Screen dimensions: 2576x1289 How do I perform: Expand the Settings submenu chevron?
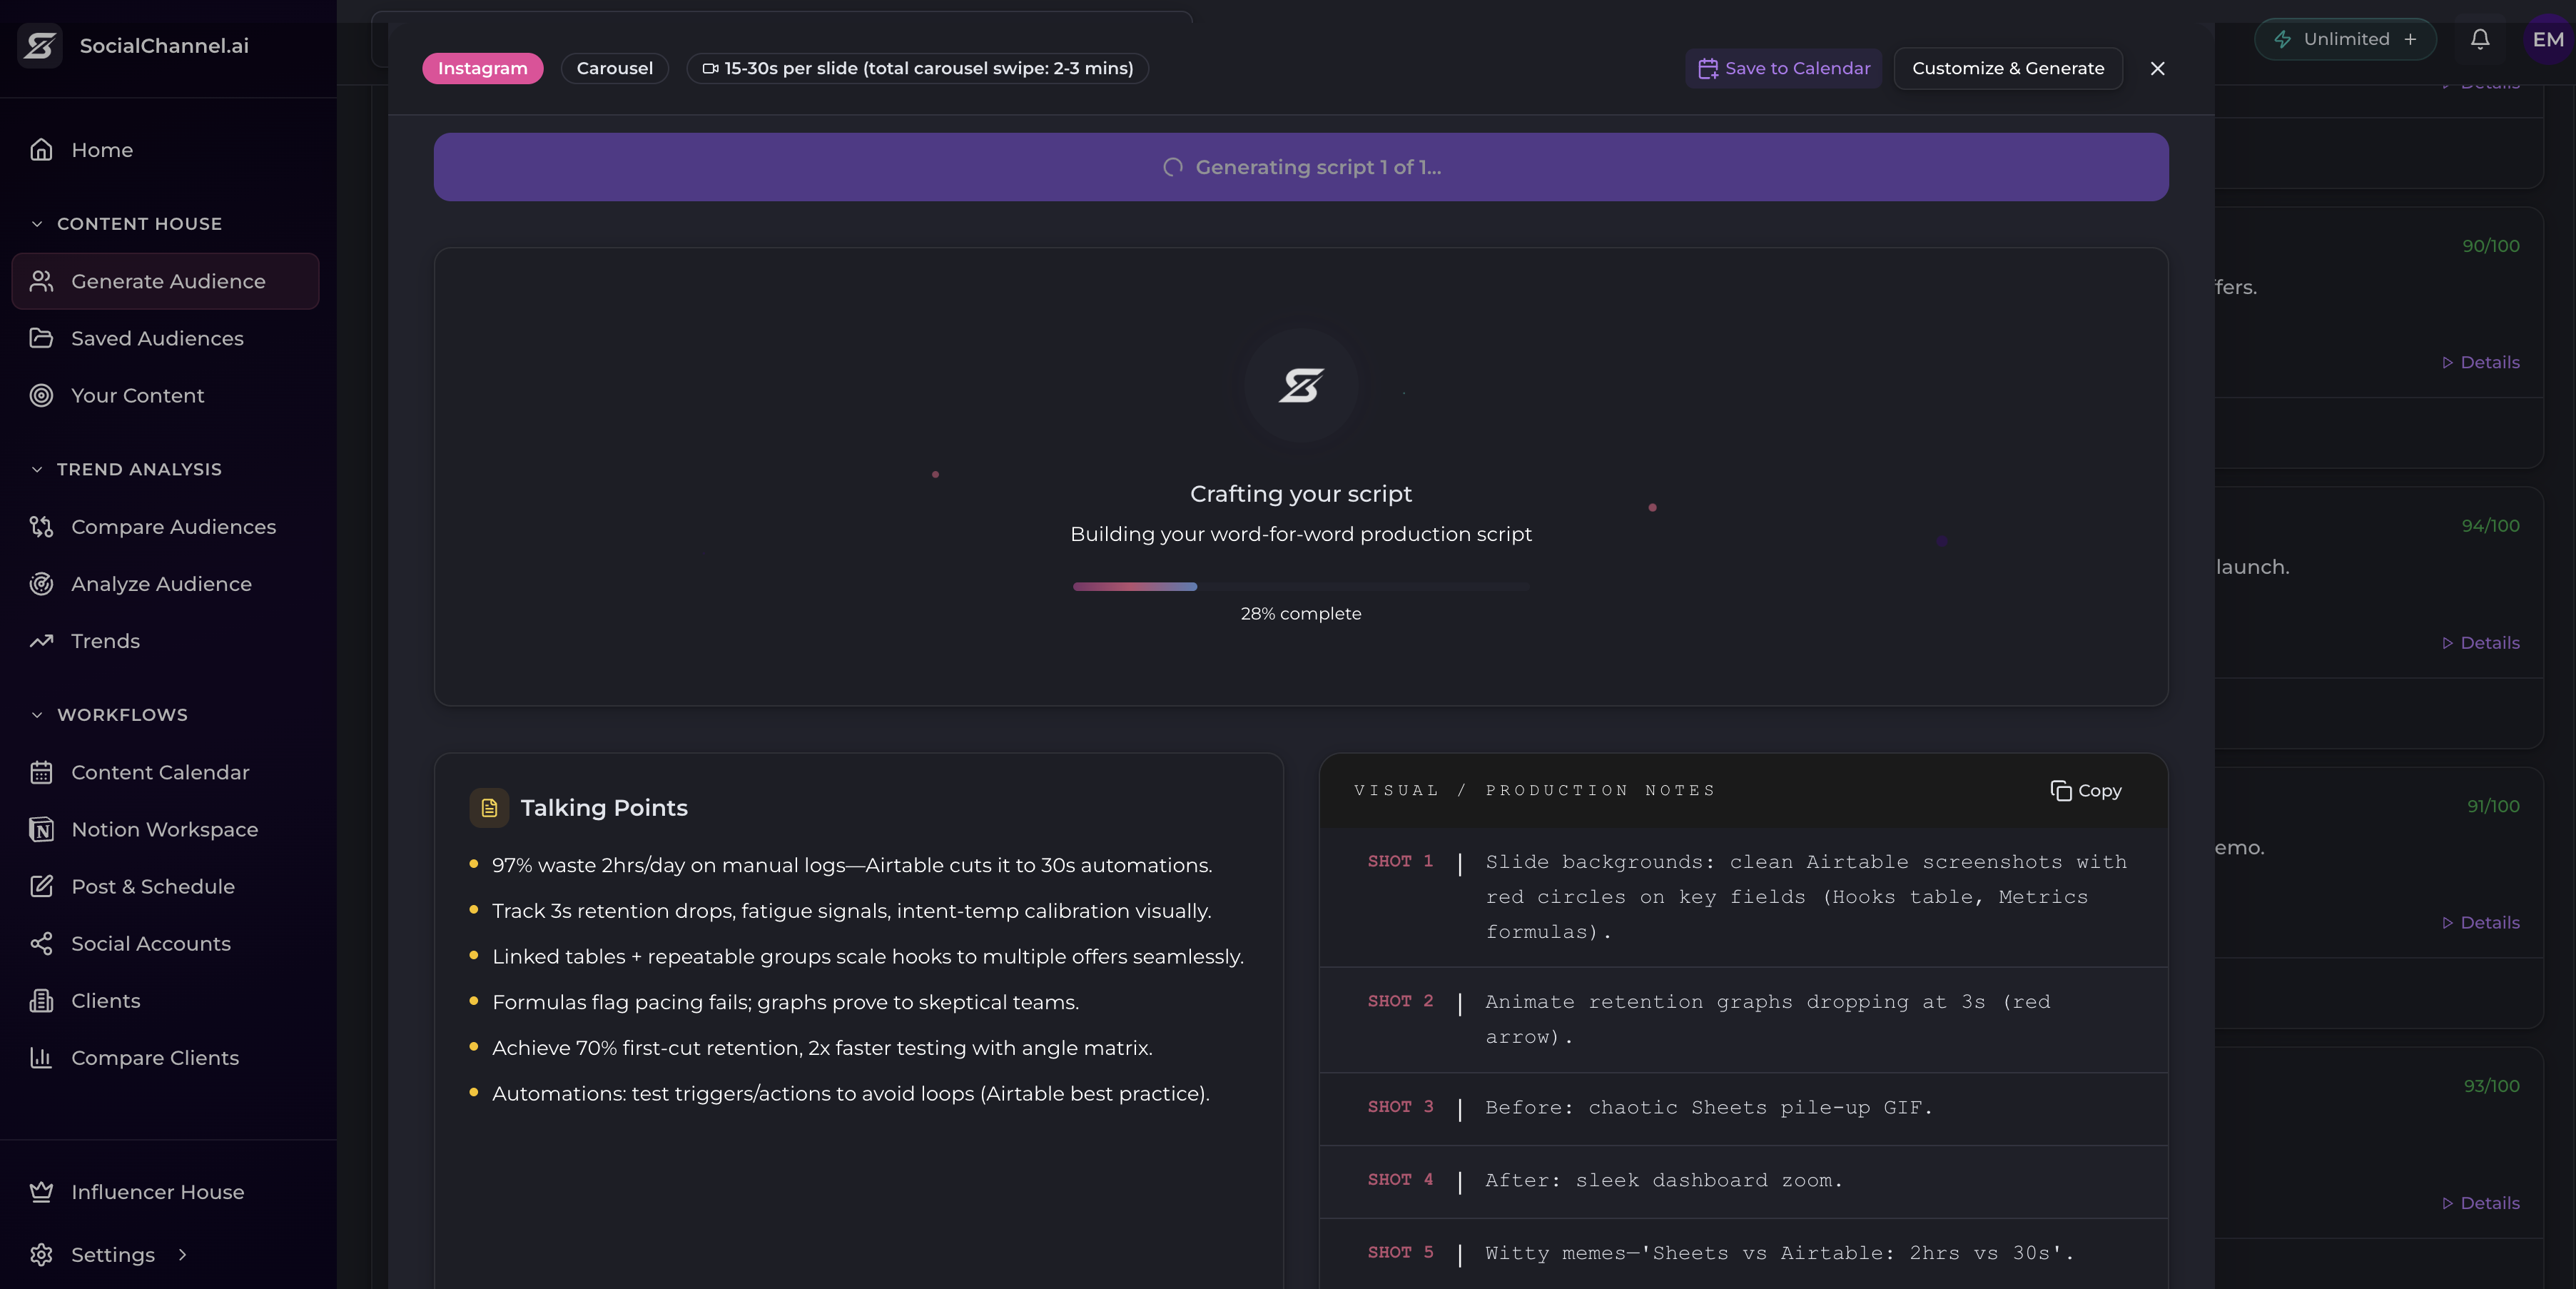pyautogui.click(x=182, y=1255)
